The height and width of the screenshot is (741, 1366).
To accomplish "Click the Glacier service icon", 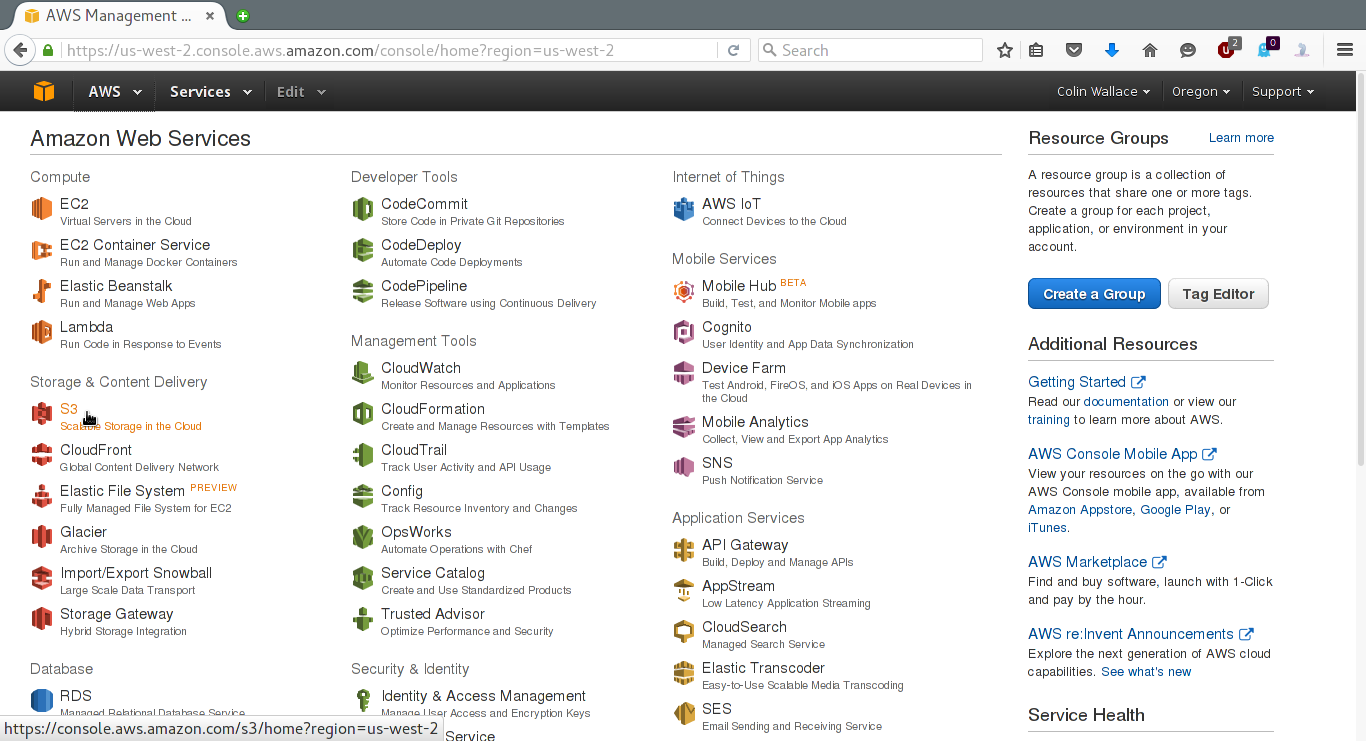I will [x=41, y=537].
